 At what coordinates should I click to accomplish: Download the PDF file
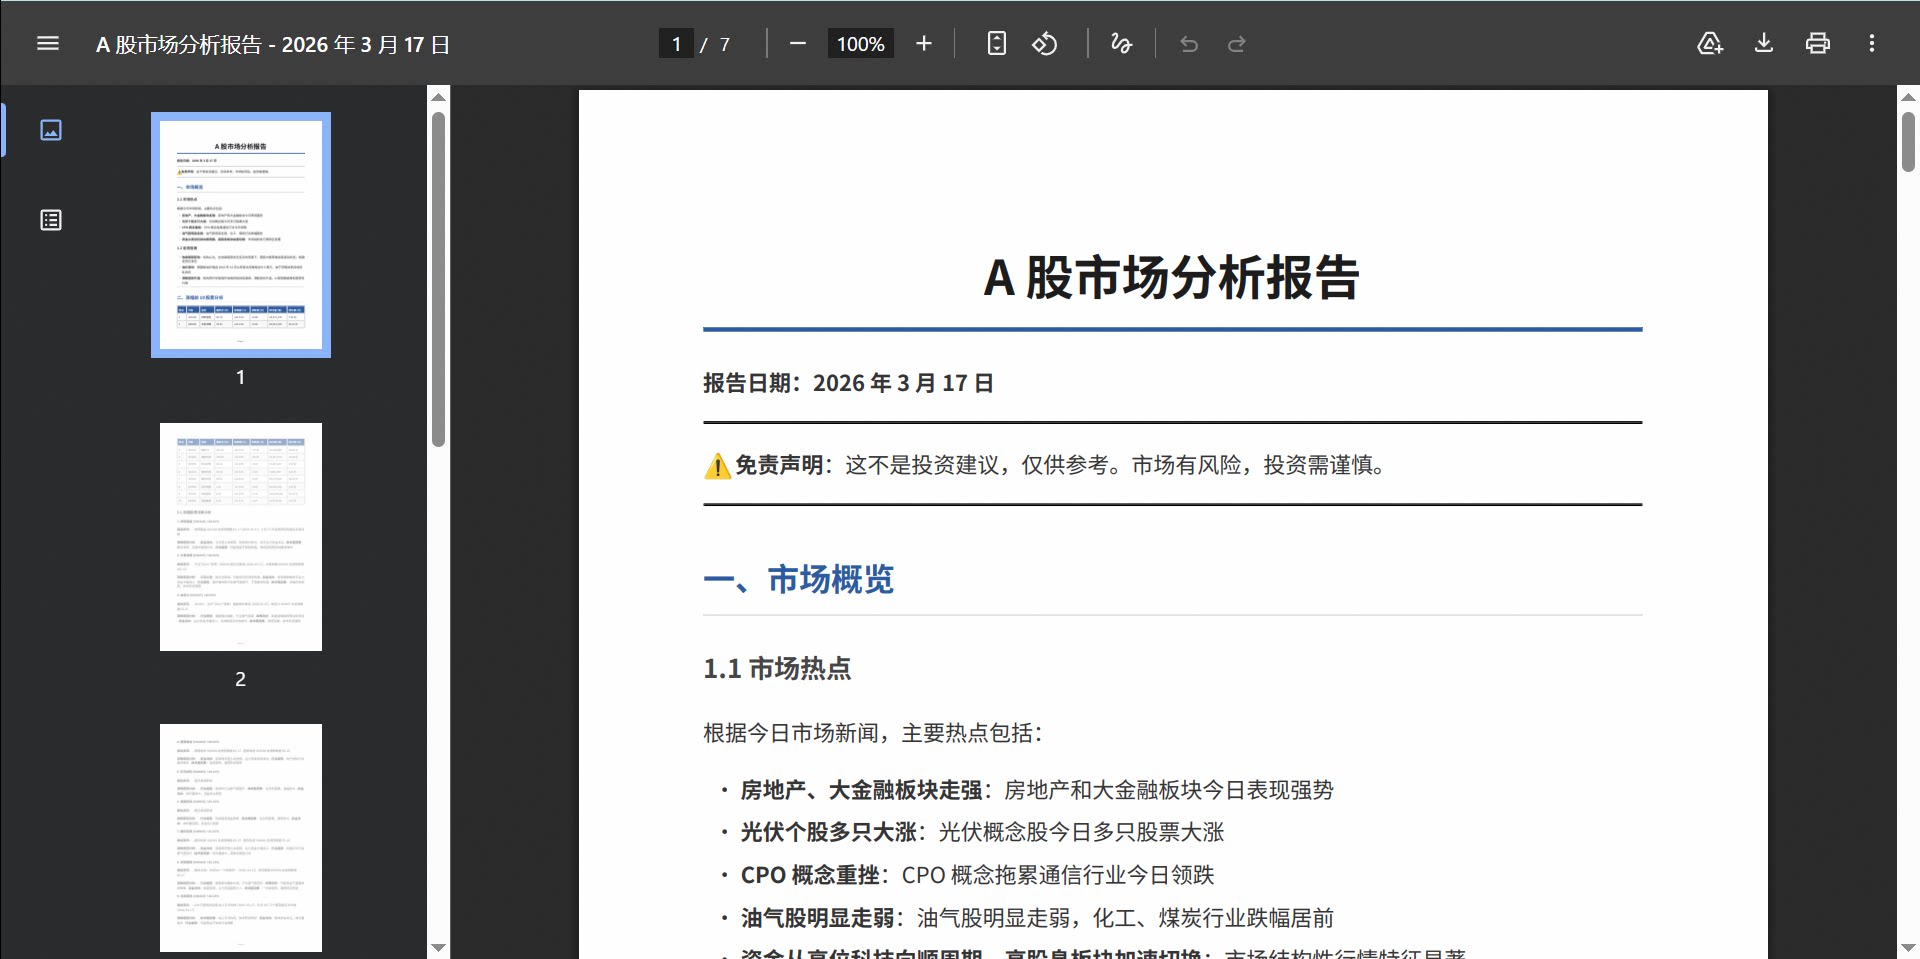[1764, 44]
